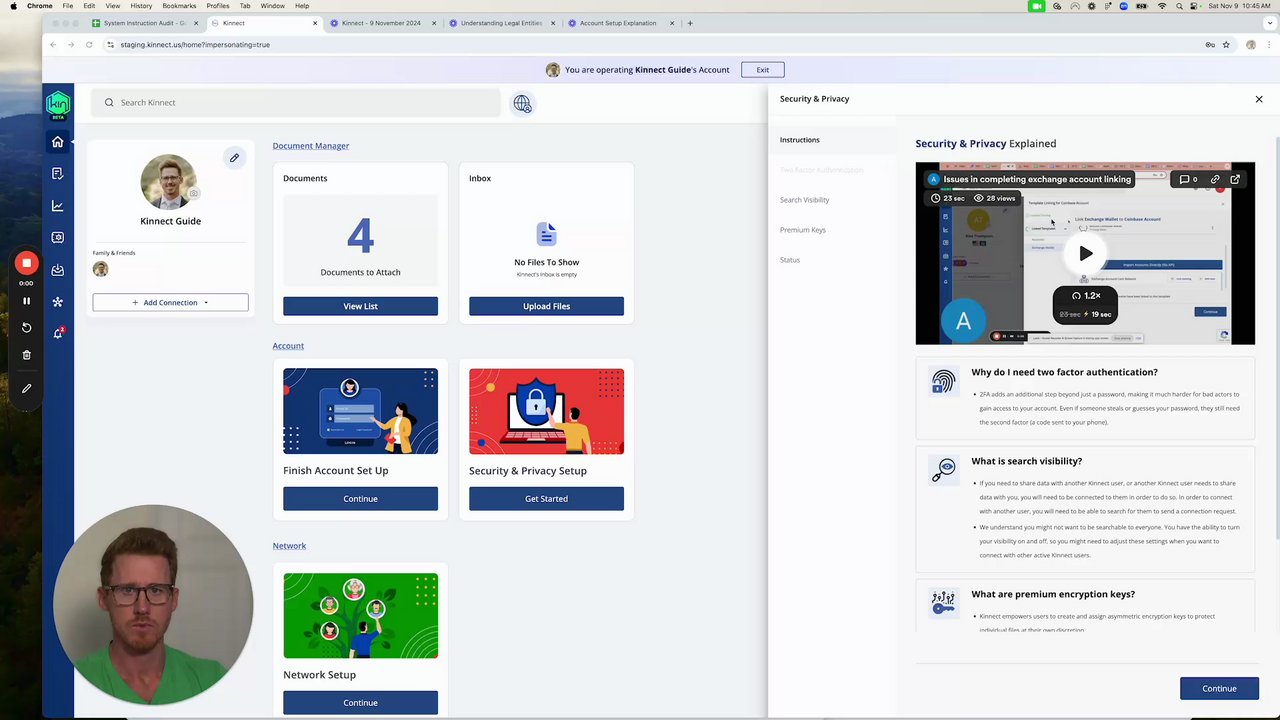Open the Chrome File menu

click(x=68, y=6)
